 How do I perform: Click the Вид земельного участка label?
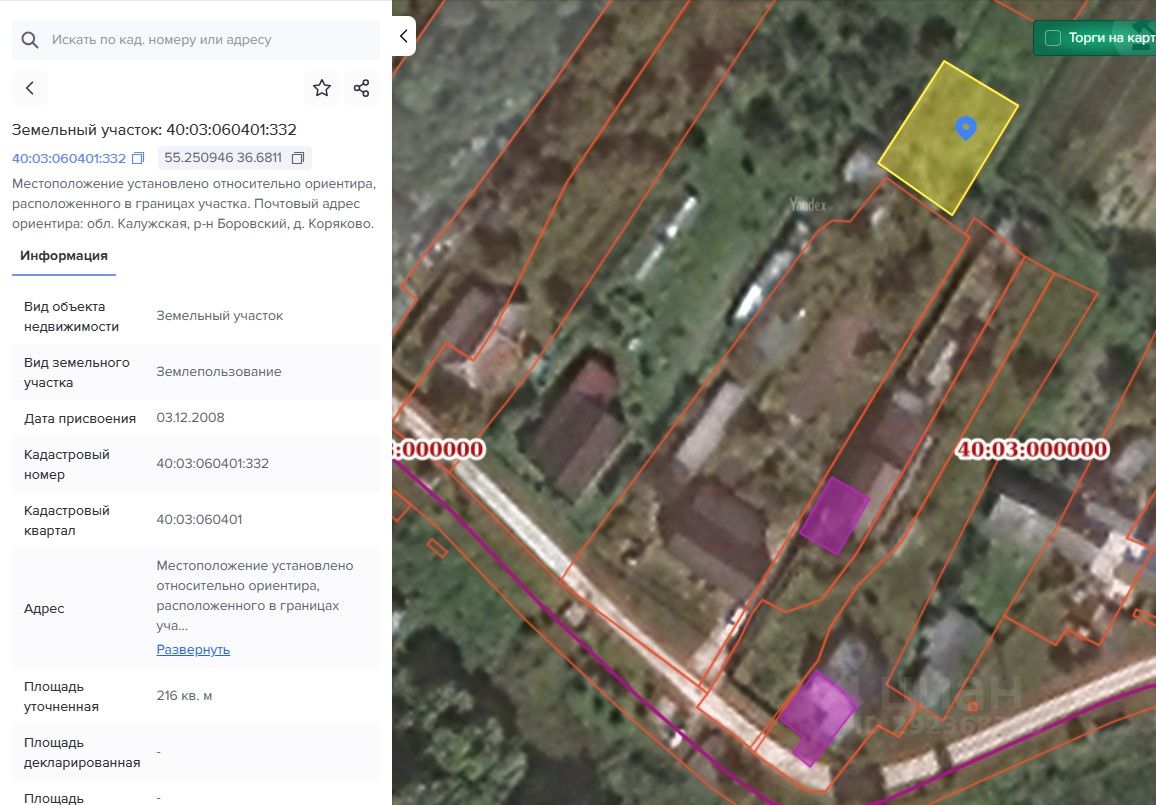click(77, 372)
